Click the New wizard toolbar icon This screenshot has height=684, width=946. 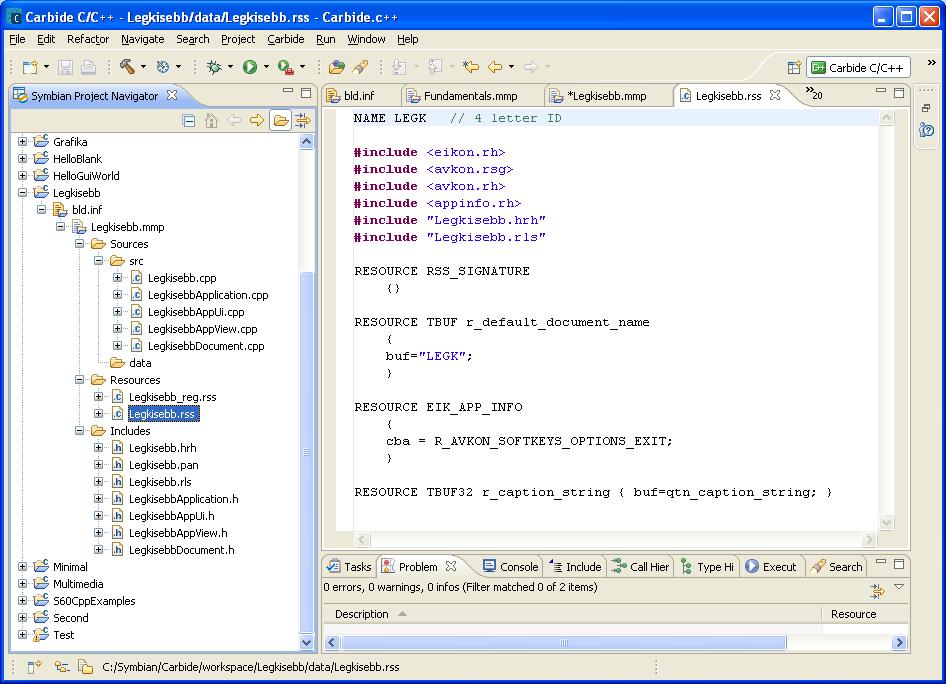pyautogui.click(x=30, y=67)
